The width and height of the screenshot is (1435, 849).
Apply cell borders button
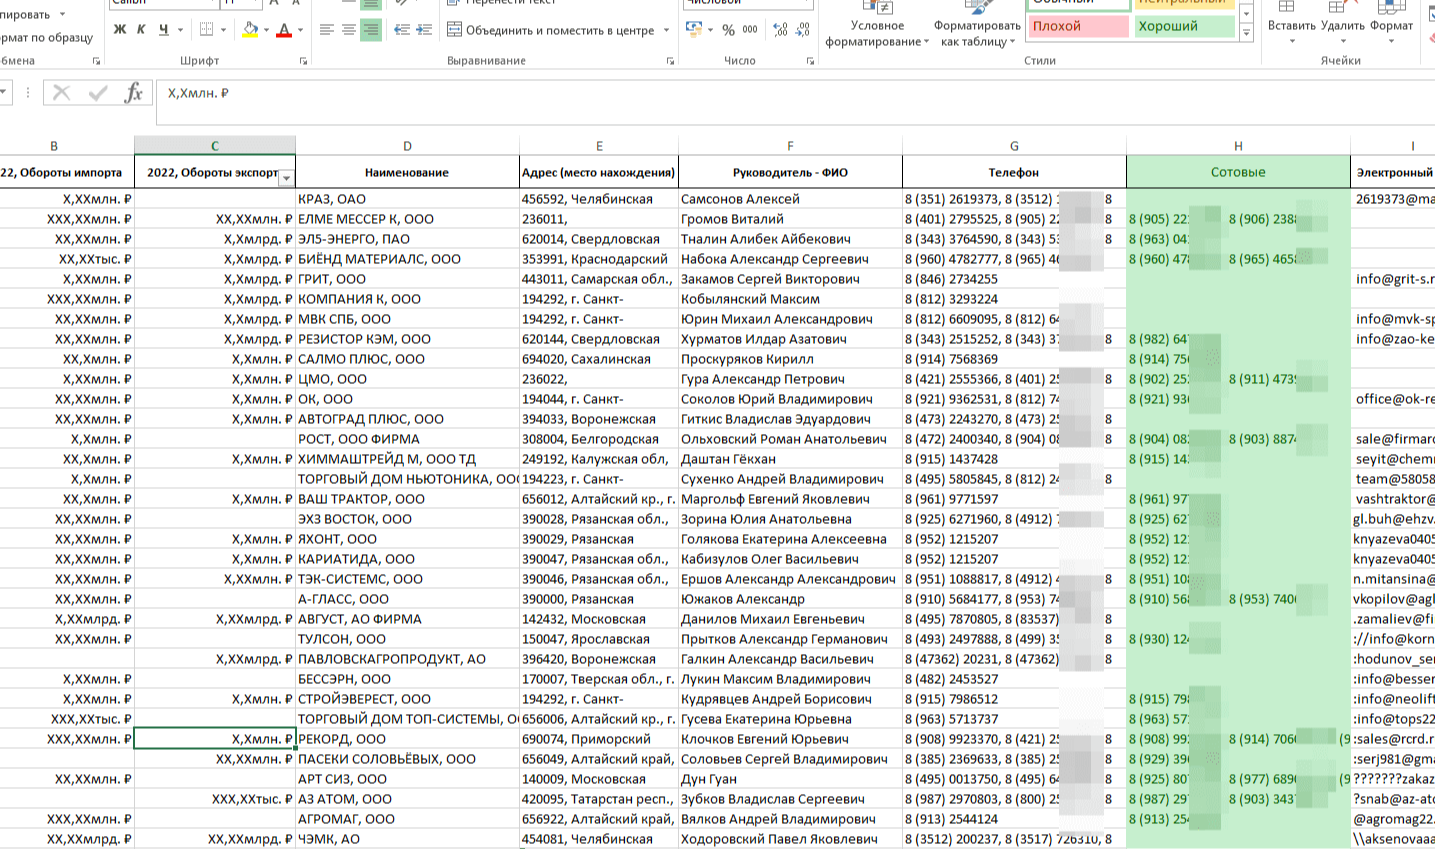coord(206,30)
